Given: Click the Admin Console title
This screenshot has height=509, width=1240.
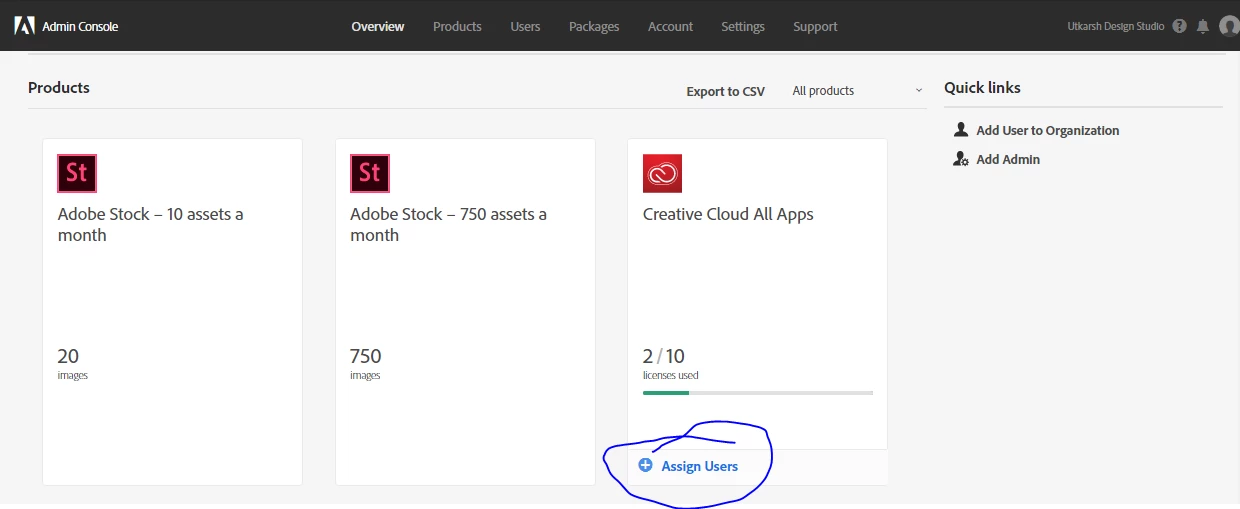Looking at the screenshot, I should click(x=80, y=26).
